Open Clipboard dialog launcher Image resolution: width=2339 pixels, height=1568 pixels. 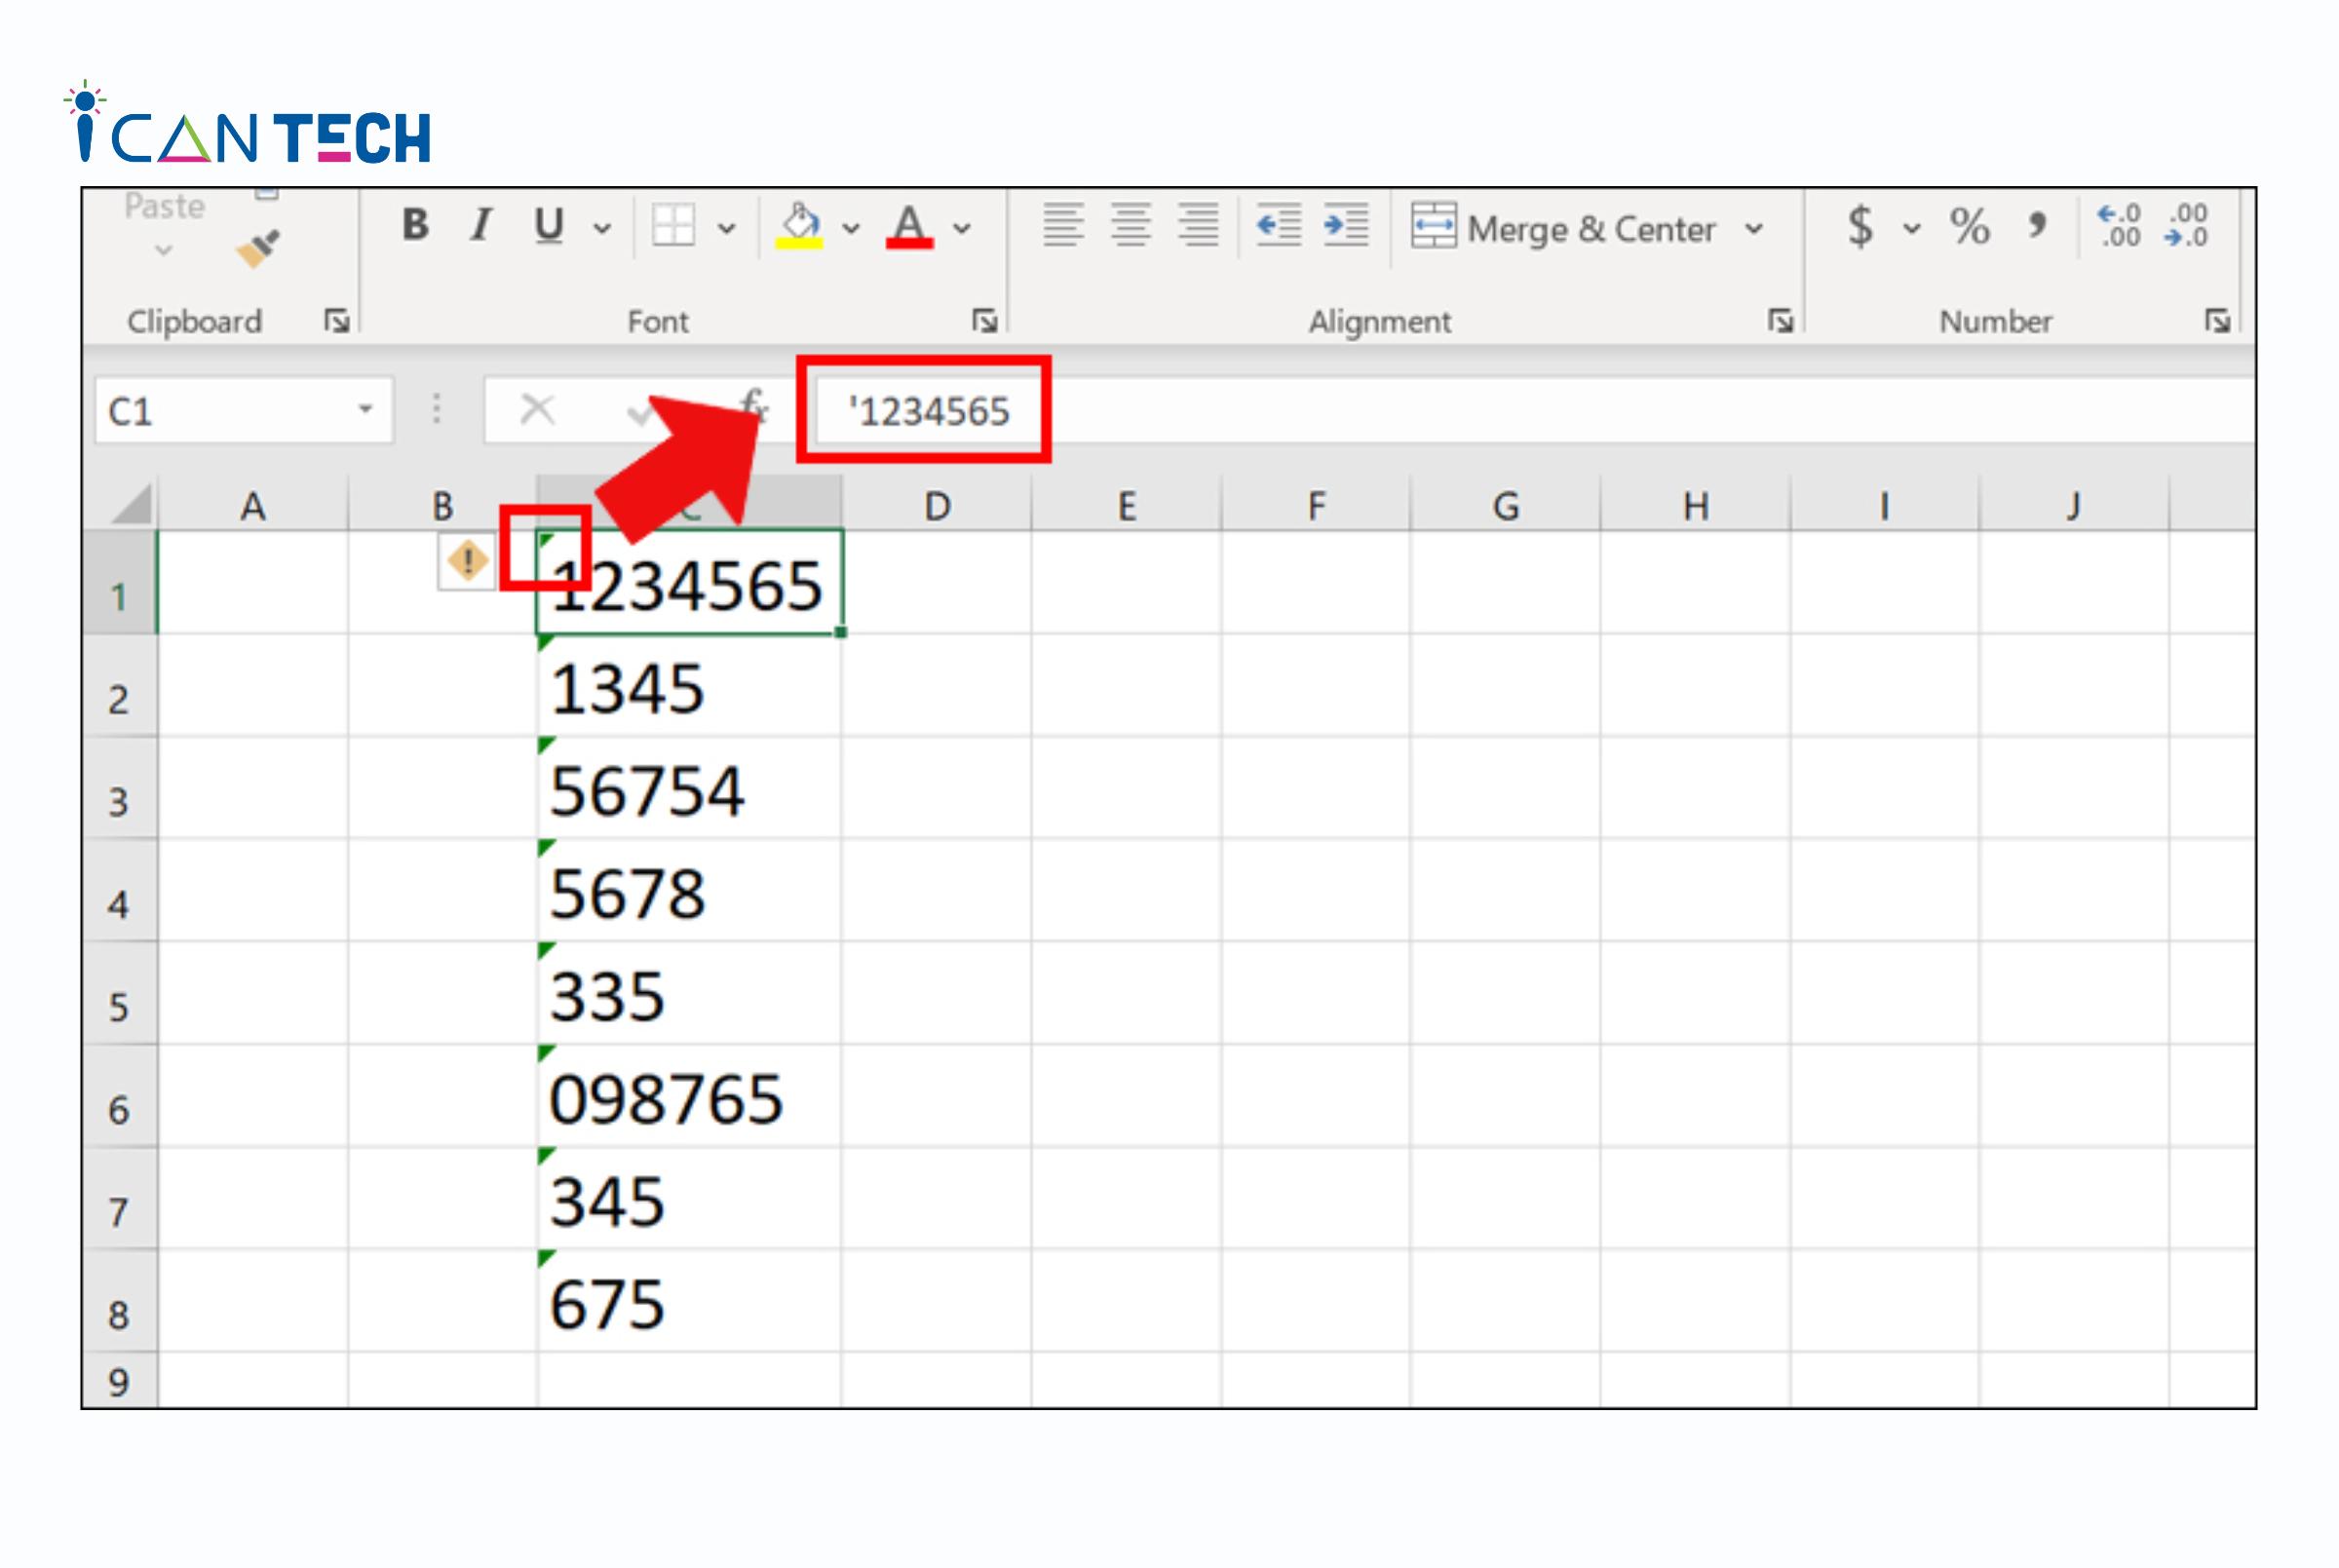coord(337,321)
